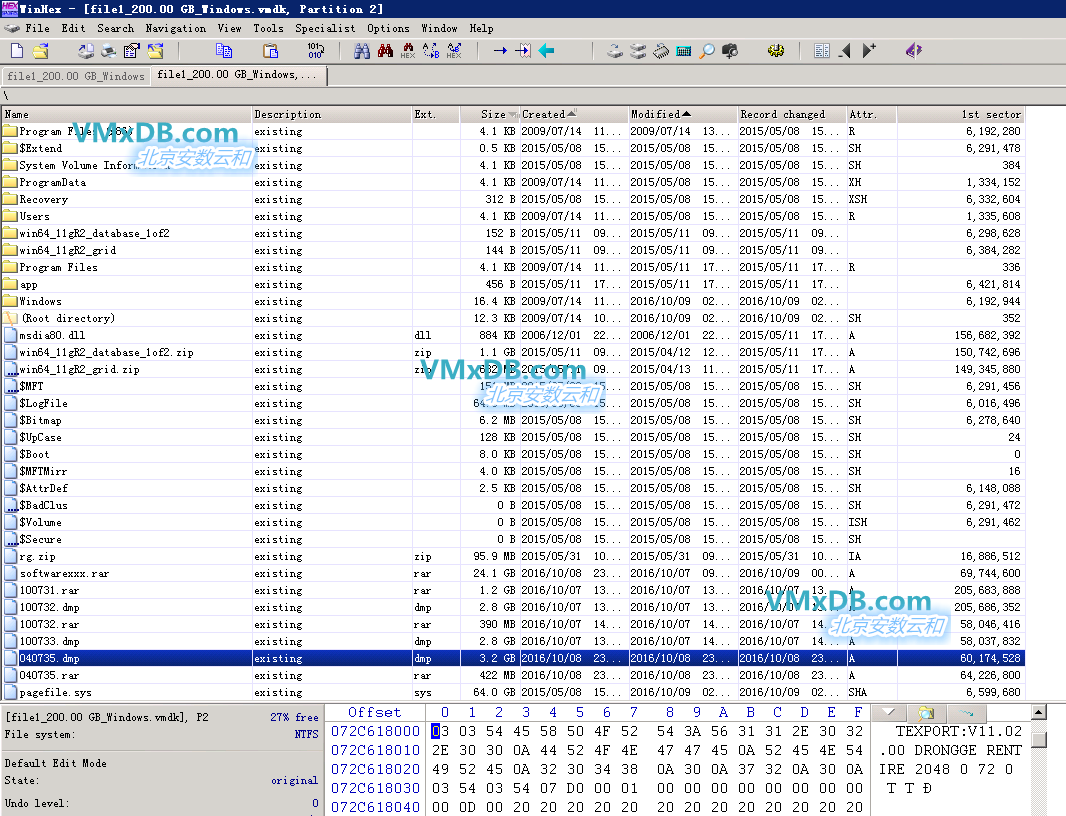Click the NTFS file system value
This screenshot has height=816, width=1066.
pyautogui.click(x=306, y=734)
